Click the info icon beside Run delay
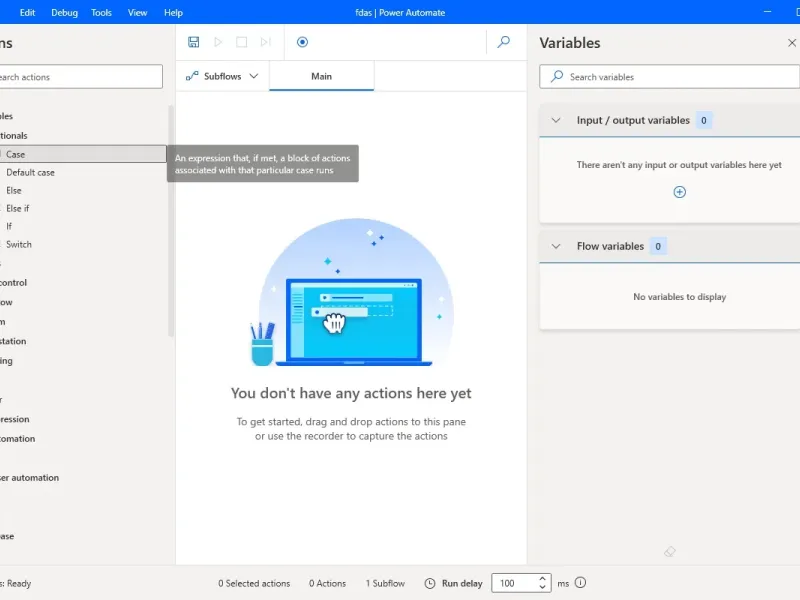 [581, 583]
